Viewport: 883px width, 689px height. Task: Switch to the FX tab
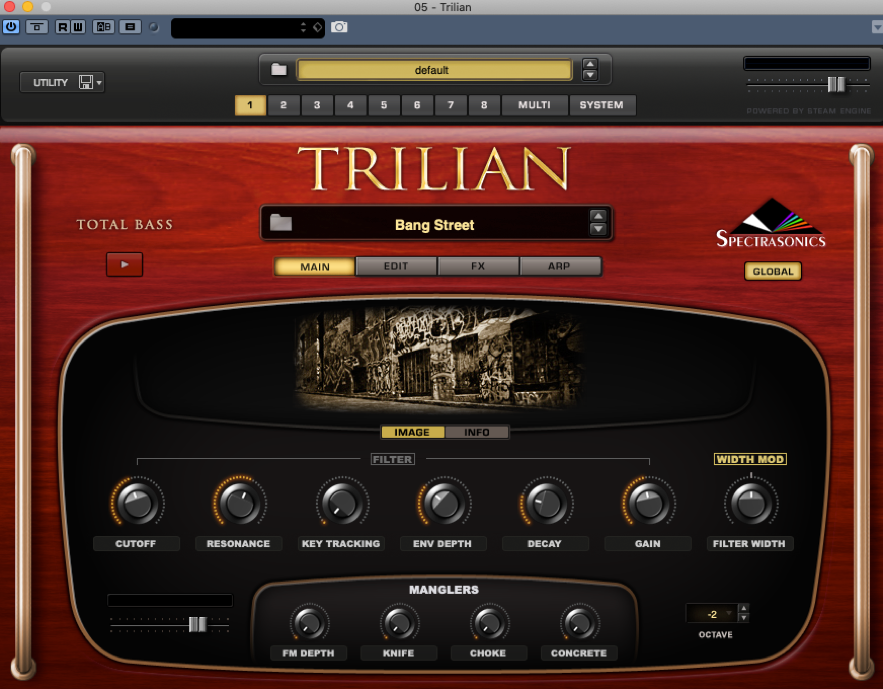[x=478, y=266]
